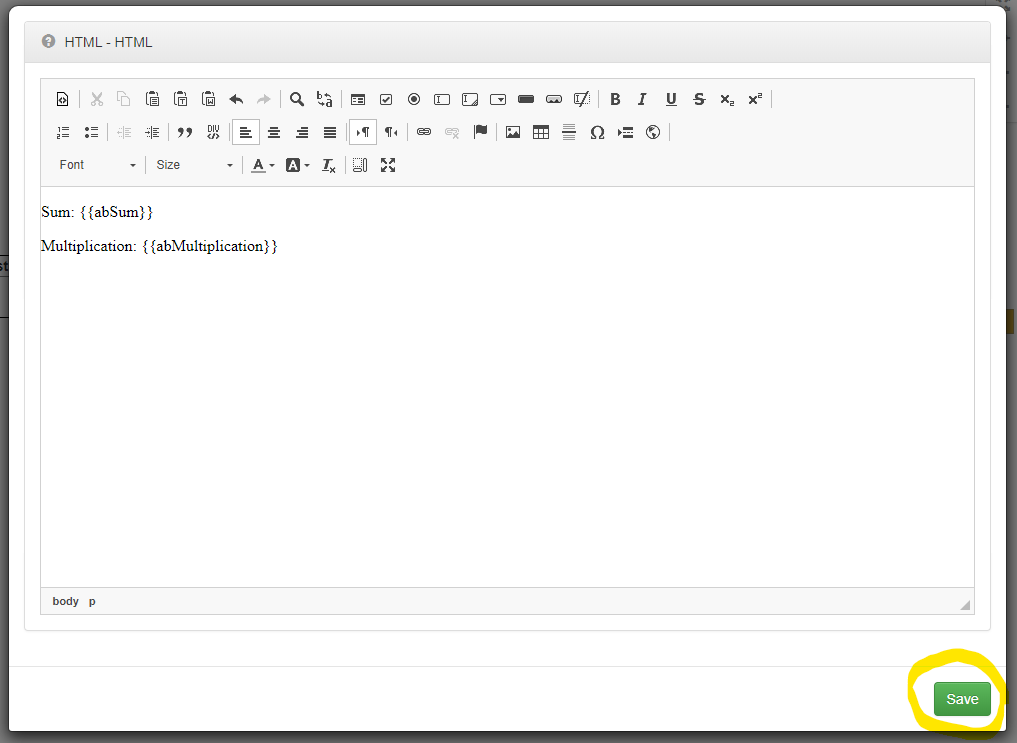Copy selection with the Copy icon
Image resolution: width=1017 pixels, height=743 pixels.
124,99
